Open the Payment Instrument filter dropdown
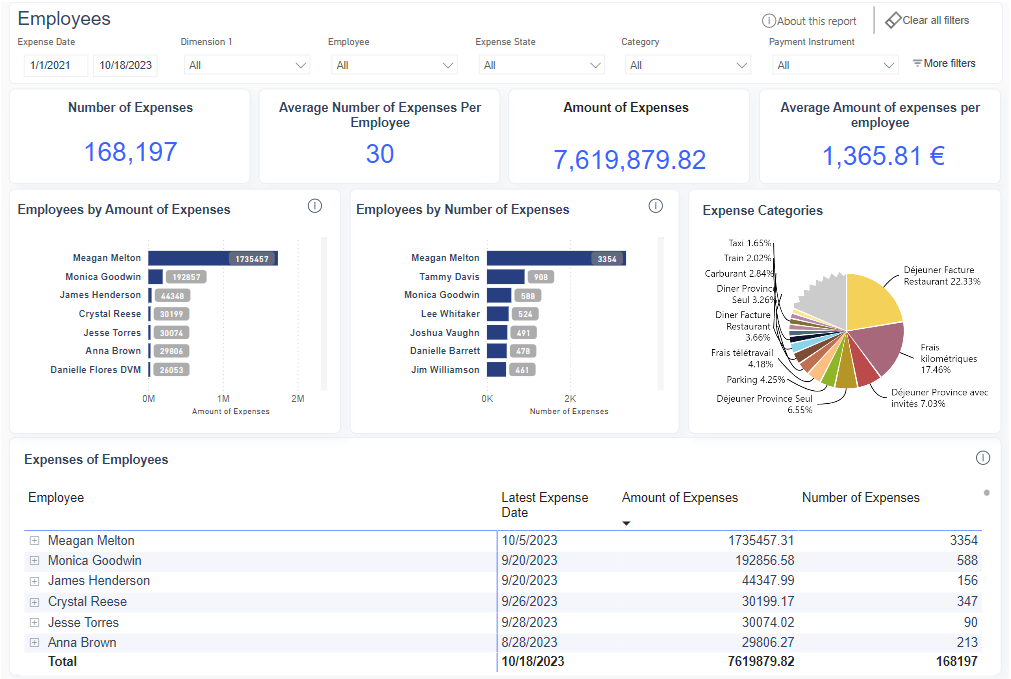1011x679 pixels. 835,65
